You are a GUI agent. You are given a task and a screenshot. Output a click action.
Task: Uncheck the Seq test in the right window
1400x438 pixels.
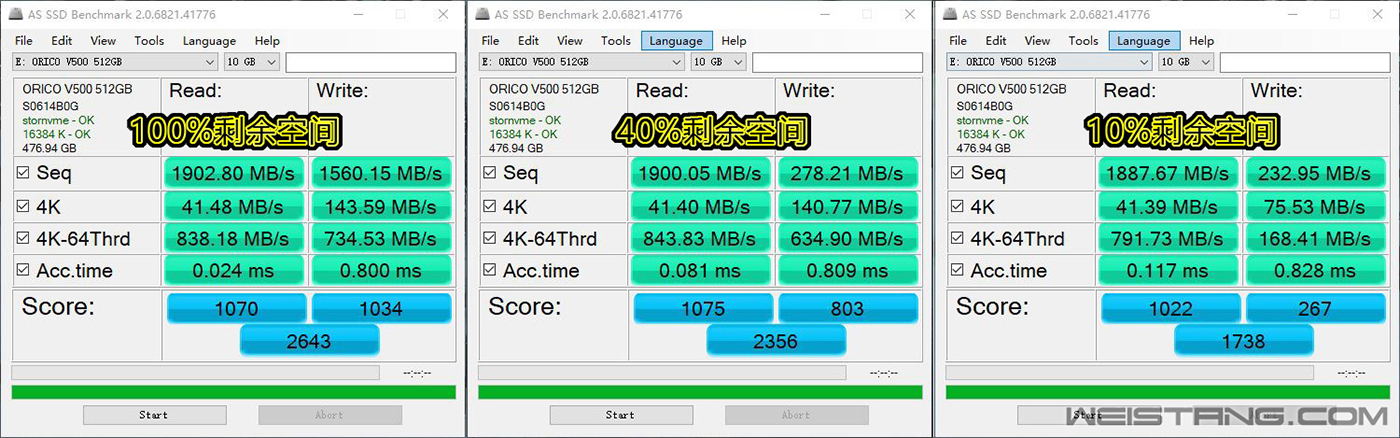[957, 172]
